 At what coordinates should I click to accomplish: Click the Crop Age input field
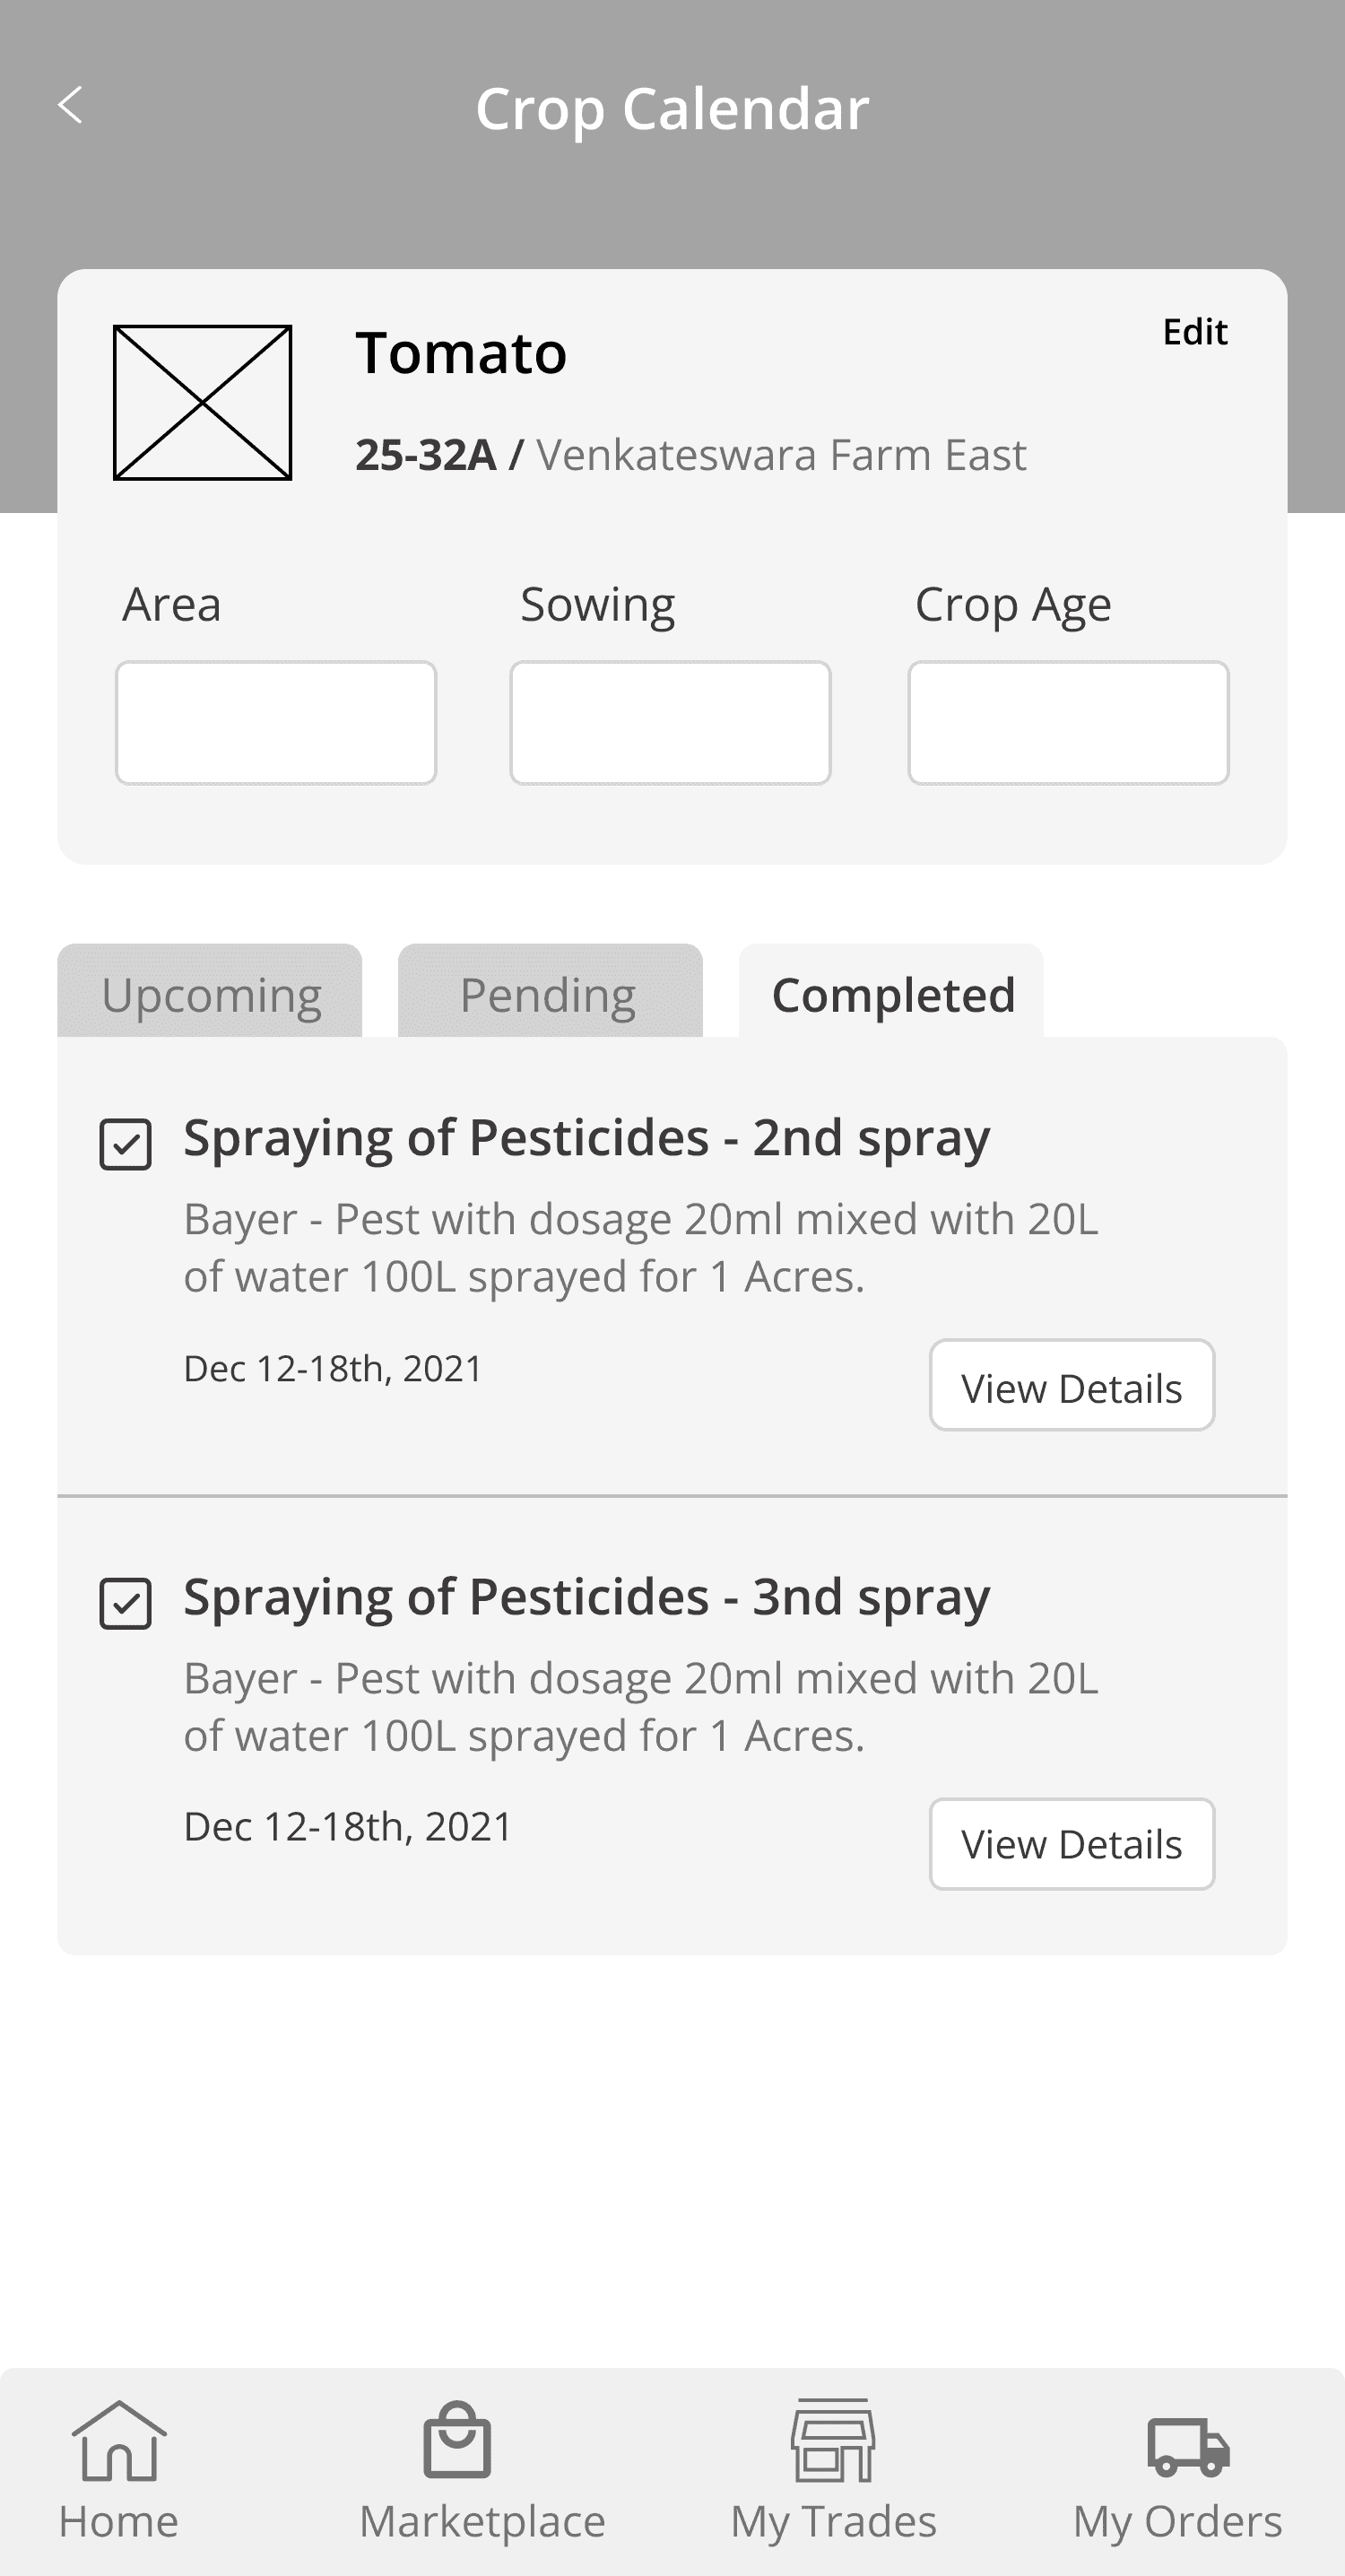pyautogui.click(x=1068, y=722)
